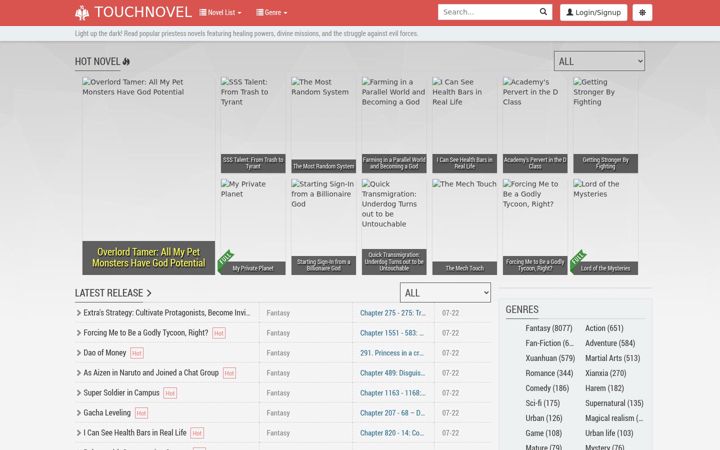This screenshot has height=450, width=720.
Task: Click Hot badge next to Super Soldier in Campus
Action: [170, 393]
